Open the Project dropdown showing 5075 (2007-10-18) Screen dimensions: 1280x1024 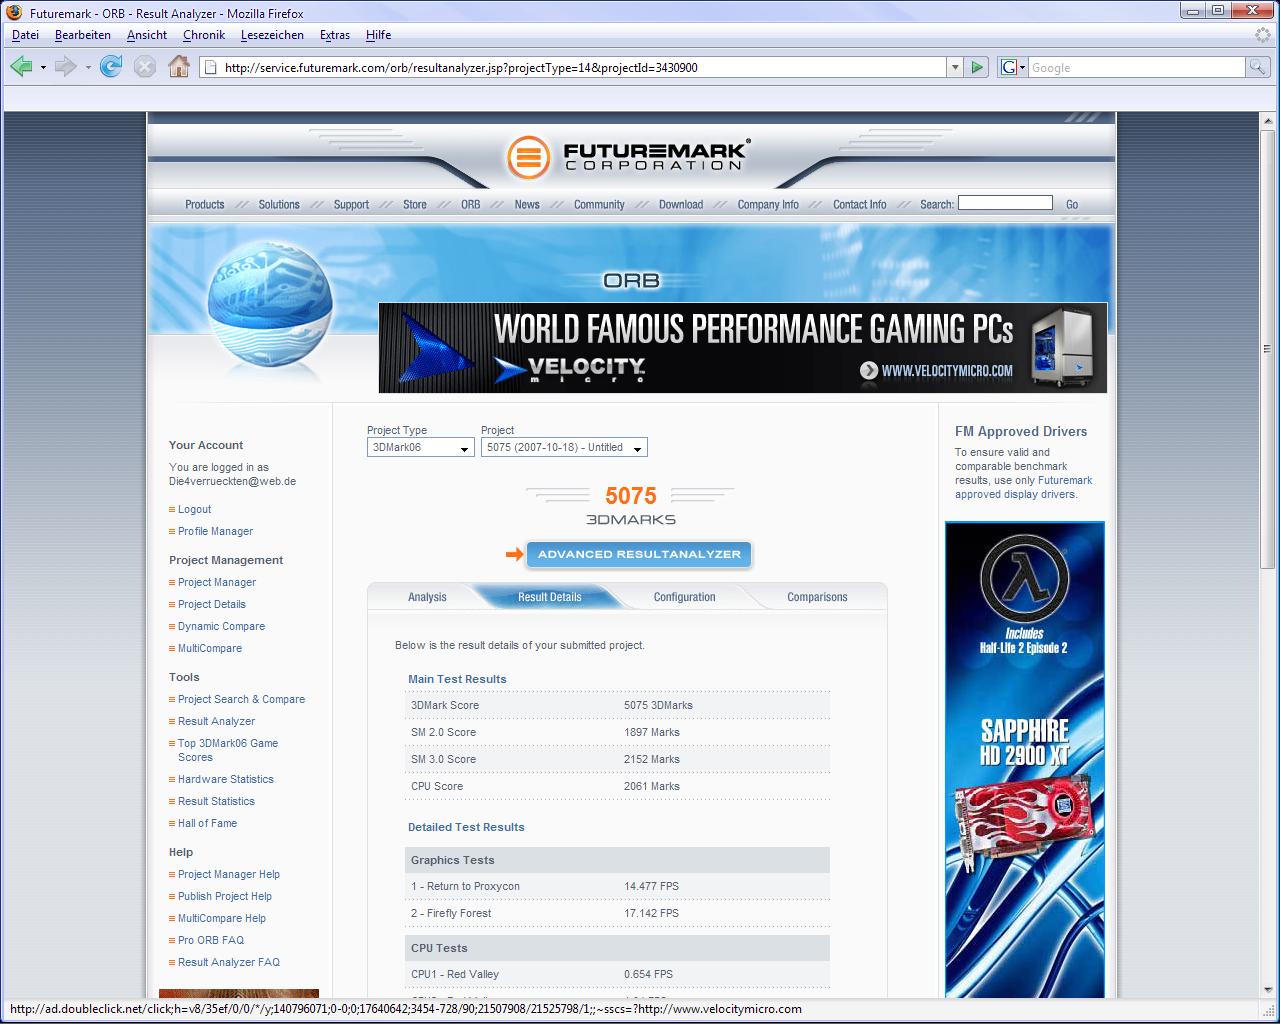tap(564, 447)
